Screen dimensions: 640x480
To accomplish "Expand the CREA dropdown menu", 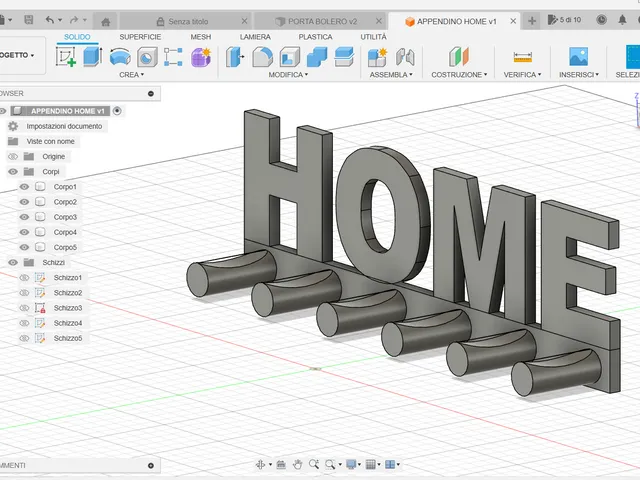I will 131,75.
